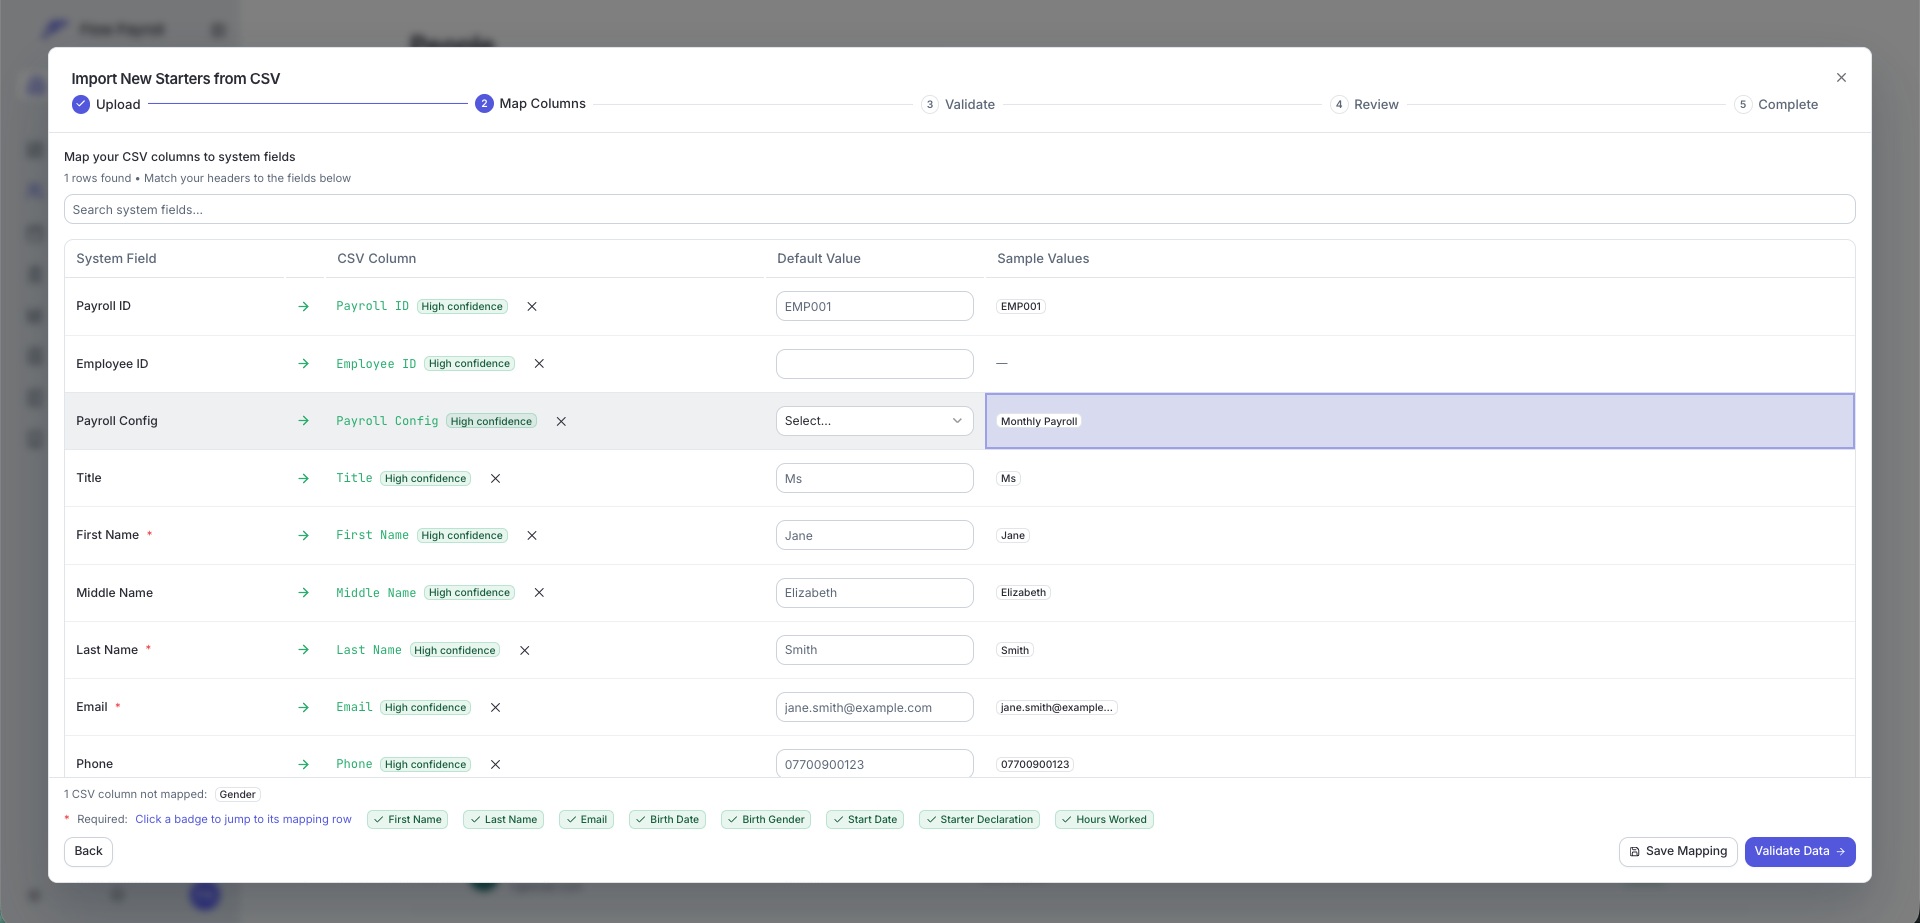Jump to the Validate step
The height and width of the screenshot is (923, 1920).
(958, 104)
